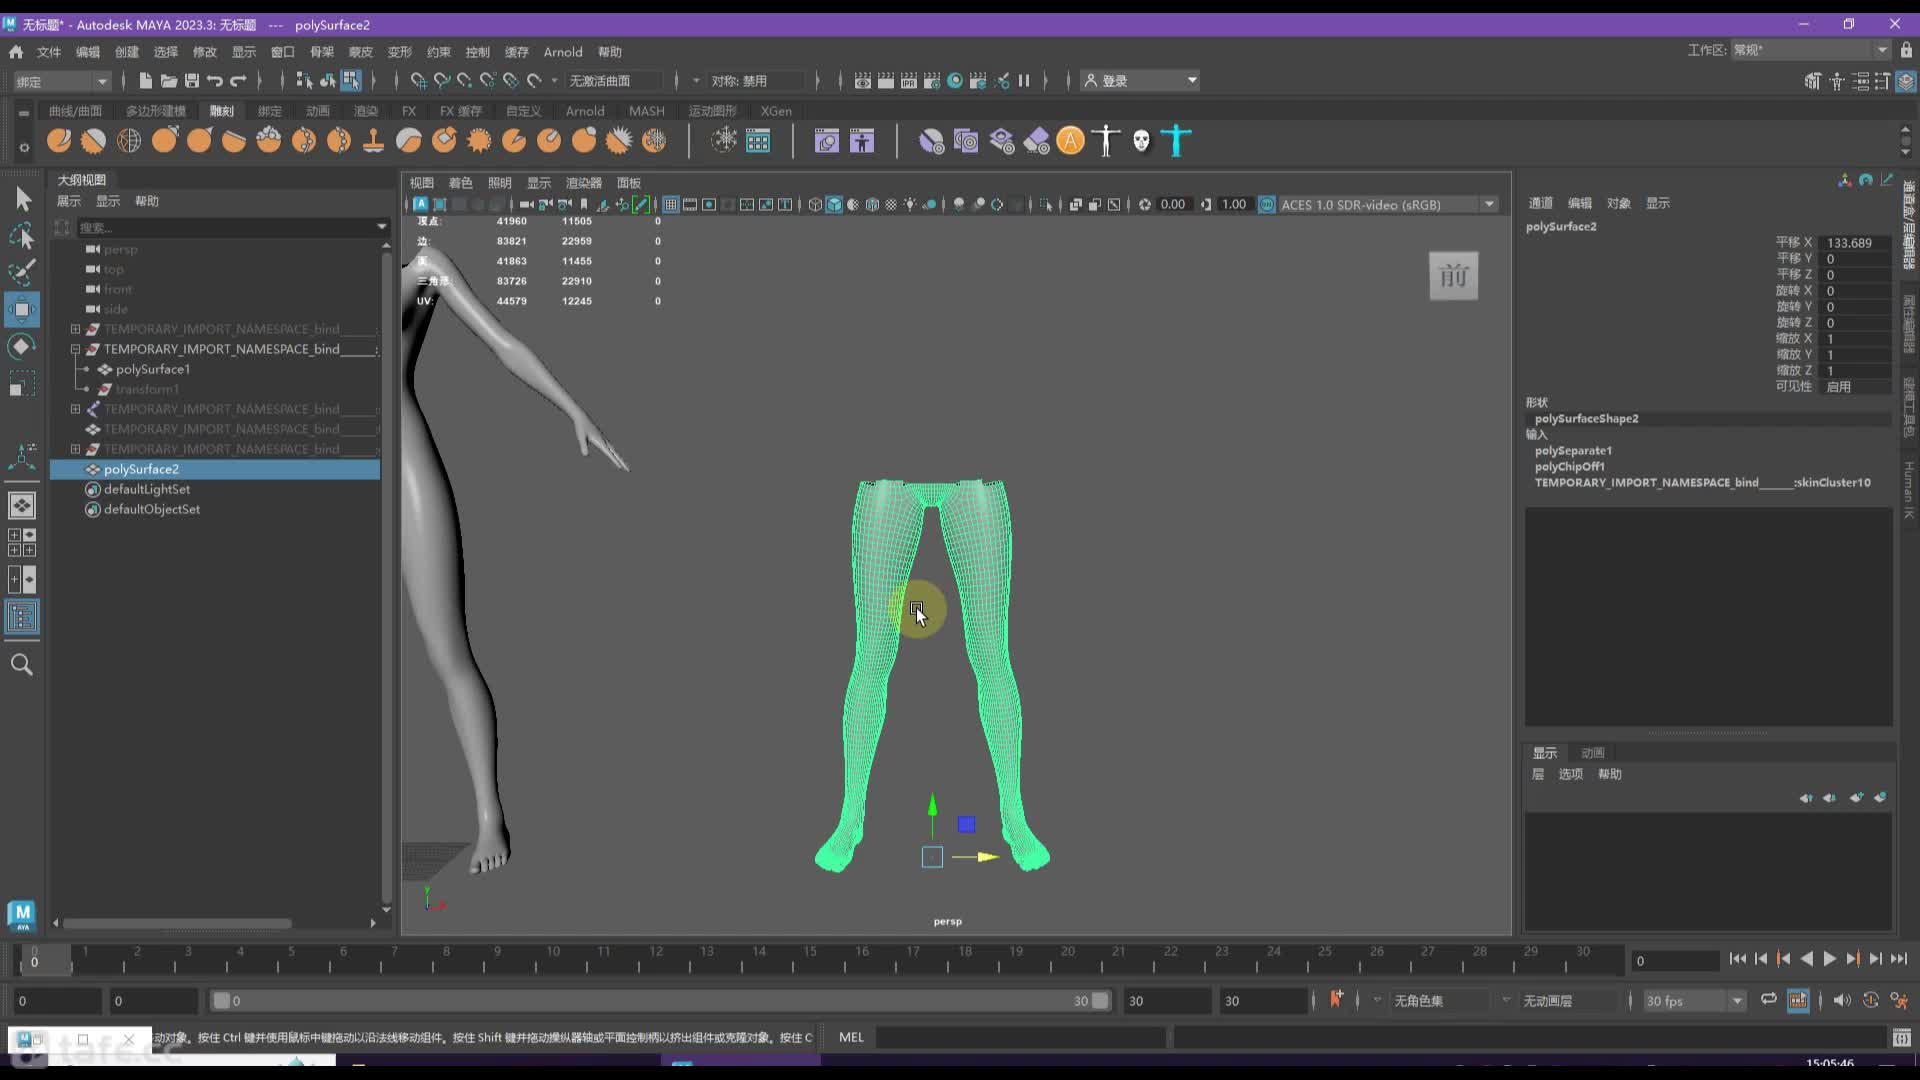Toggle the audio speaker button

(1842, 1000)
